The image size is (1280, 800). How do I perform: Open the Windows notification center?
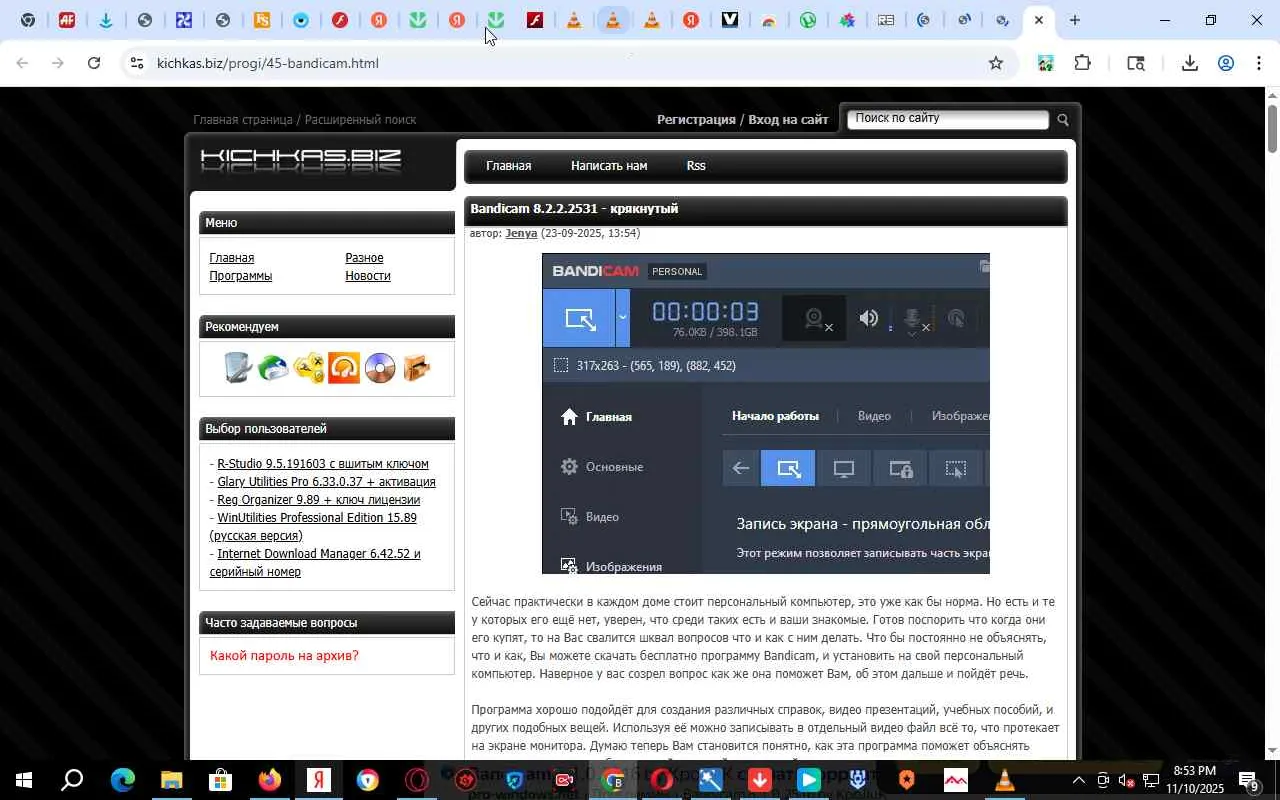click(1249, 780)
